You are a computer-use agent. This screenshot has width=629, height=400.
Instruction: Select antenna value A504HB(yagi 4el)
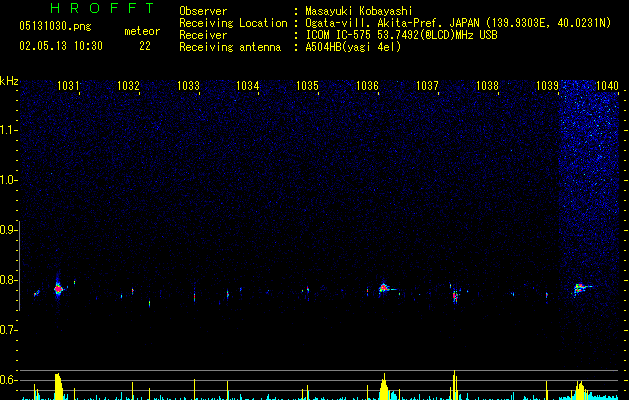tap(353, 47)
